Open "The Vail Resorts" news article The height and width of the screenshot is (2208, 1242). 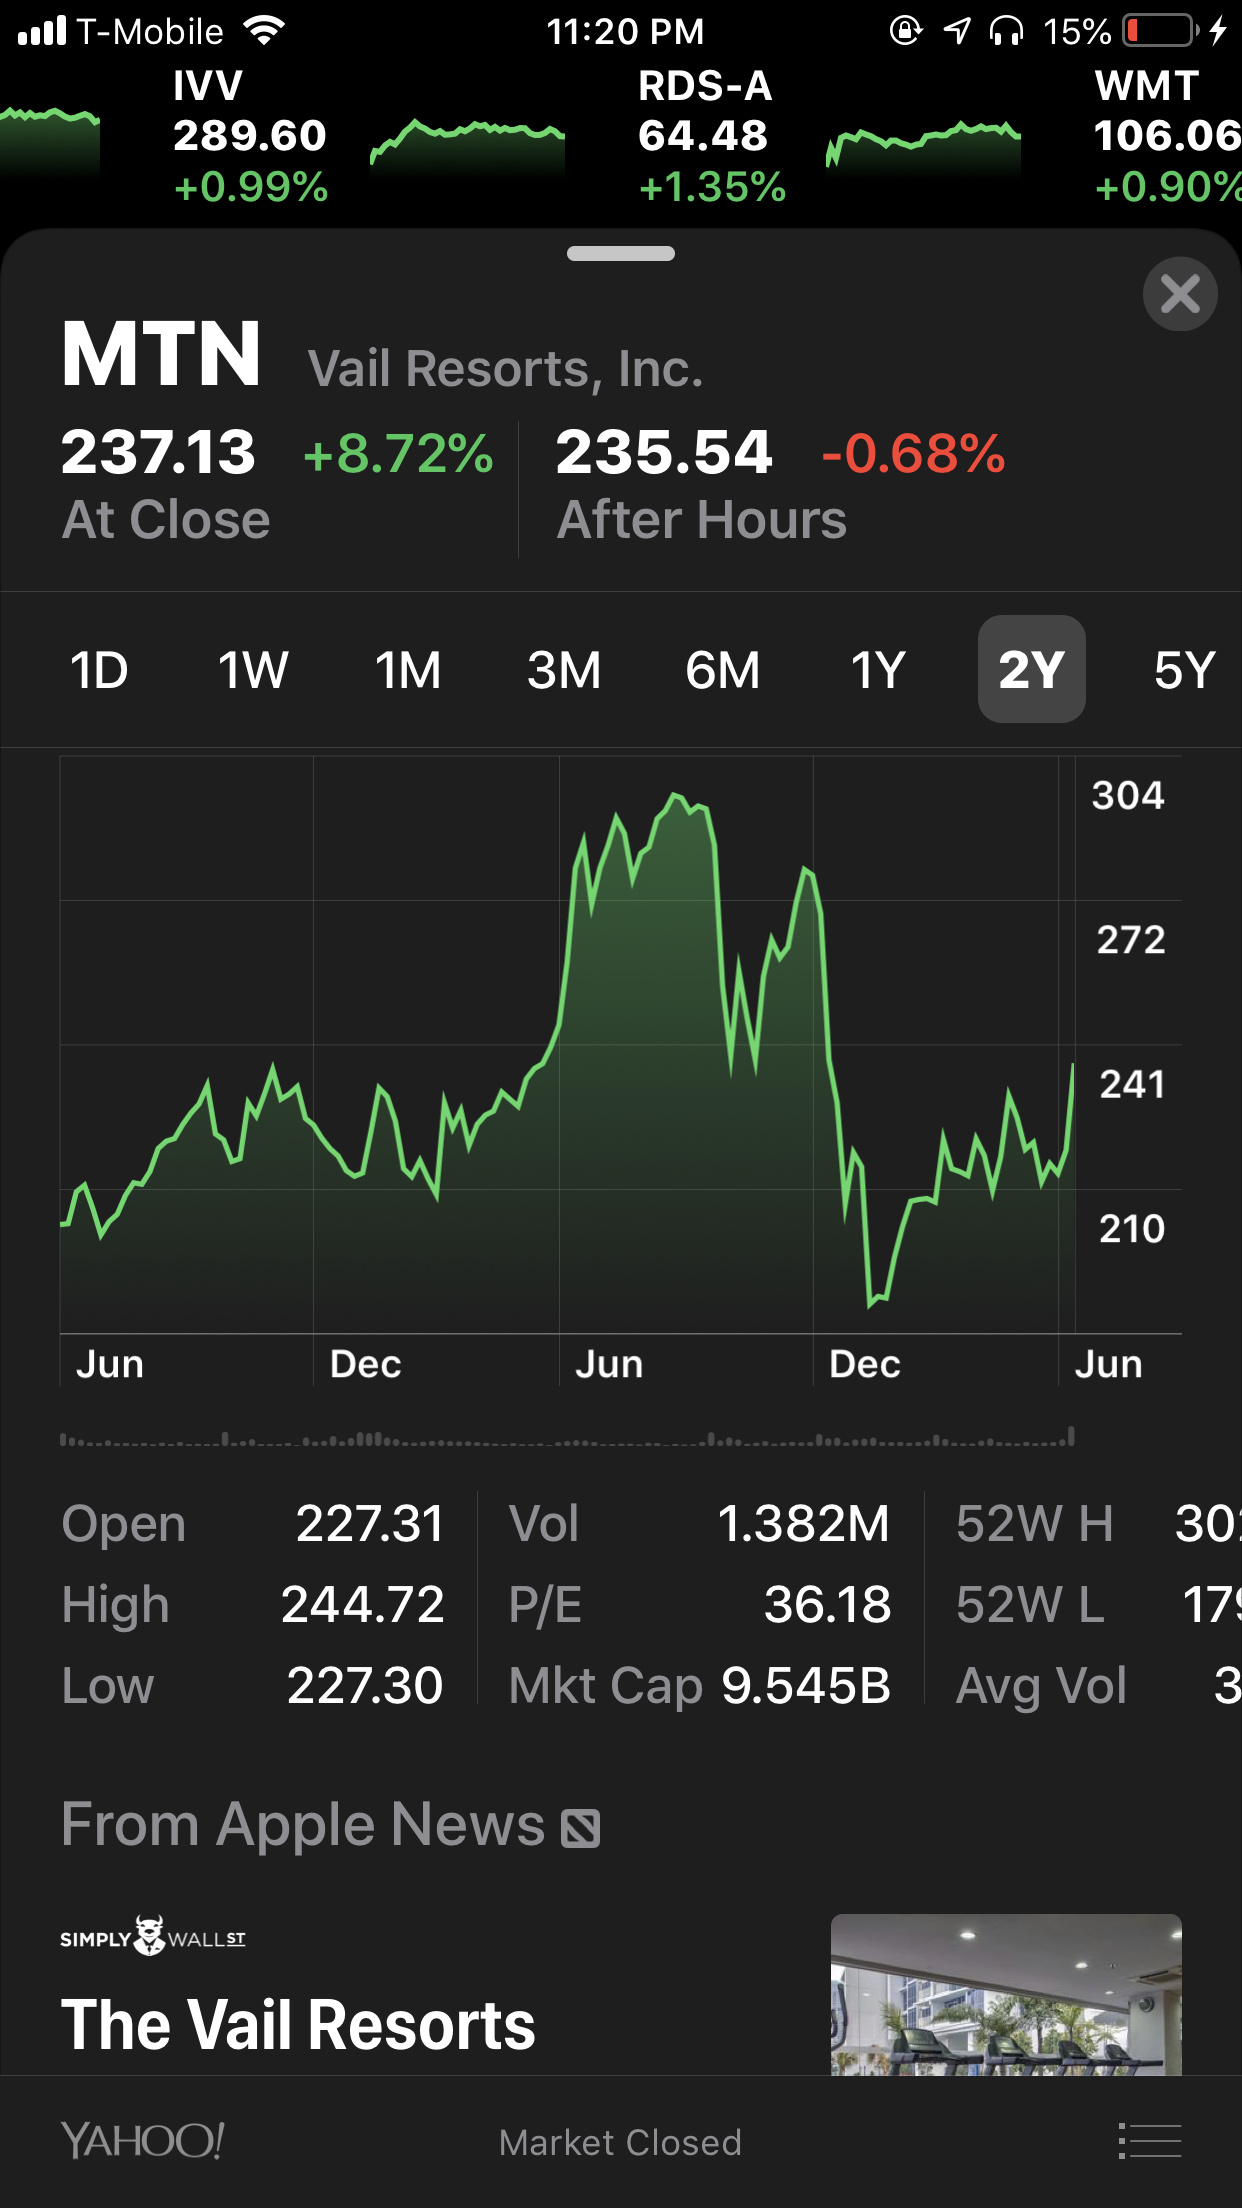(x=298, y=2024)
